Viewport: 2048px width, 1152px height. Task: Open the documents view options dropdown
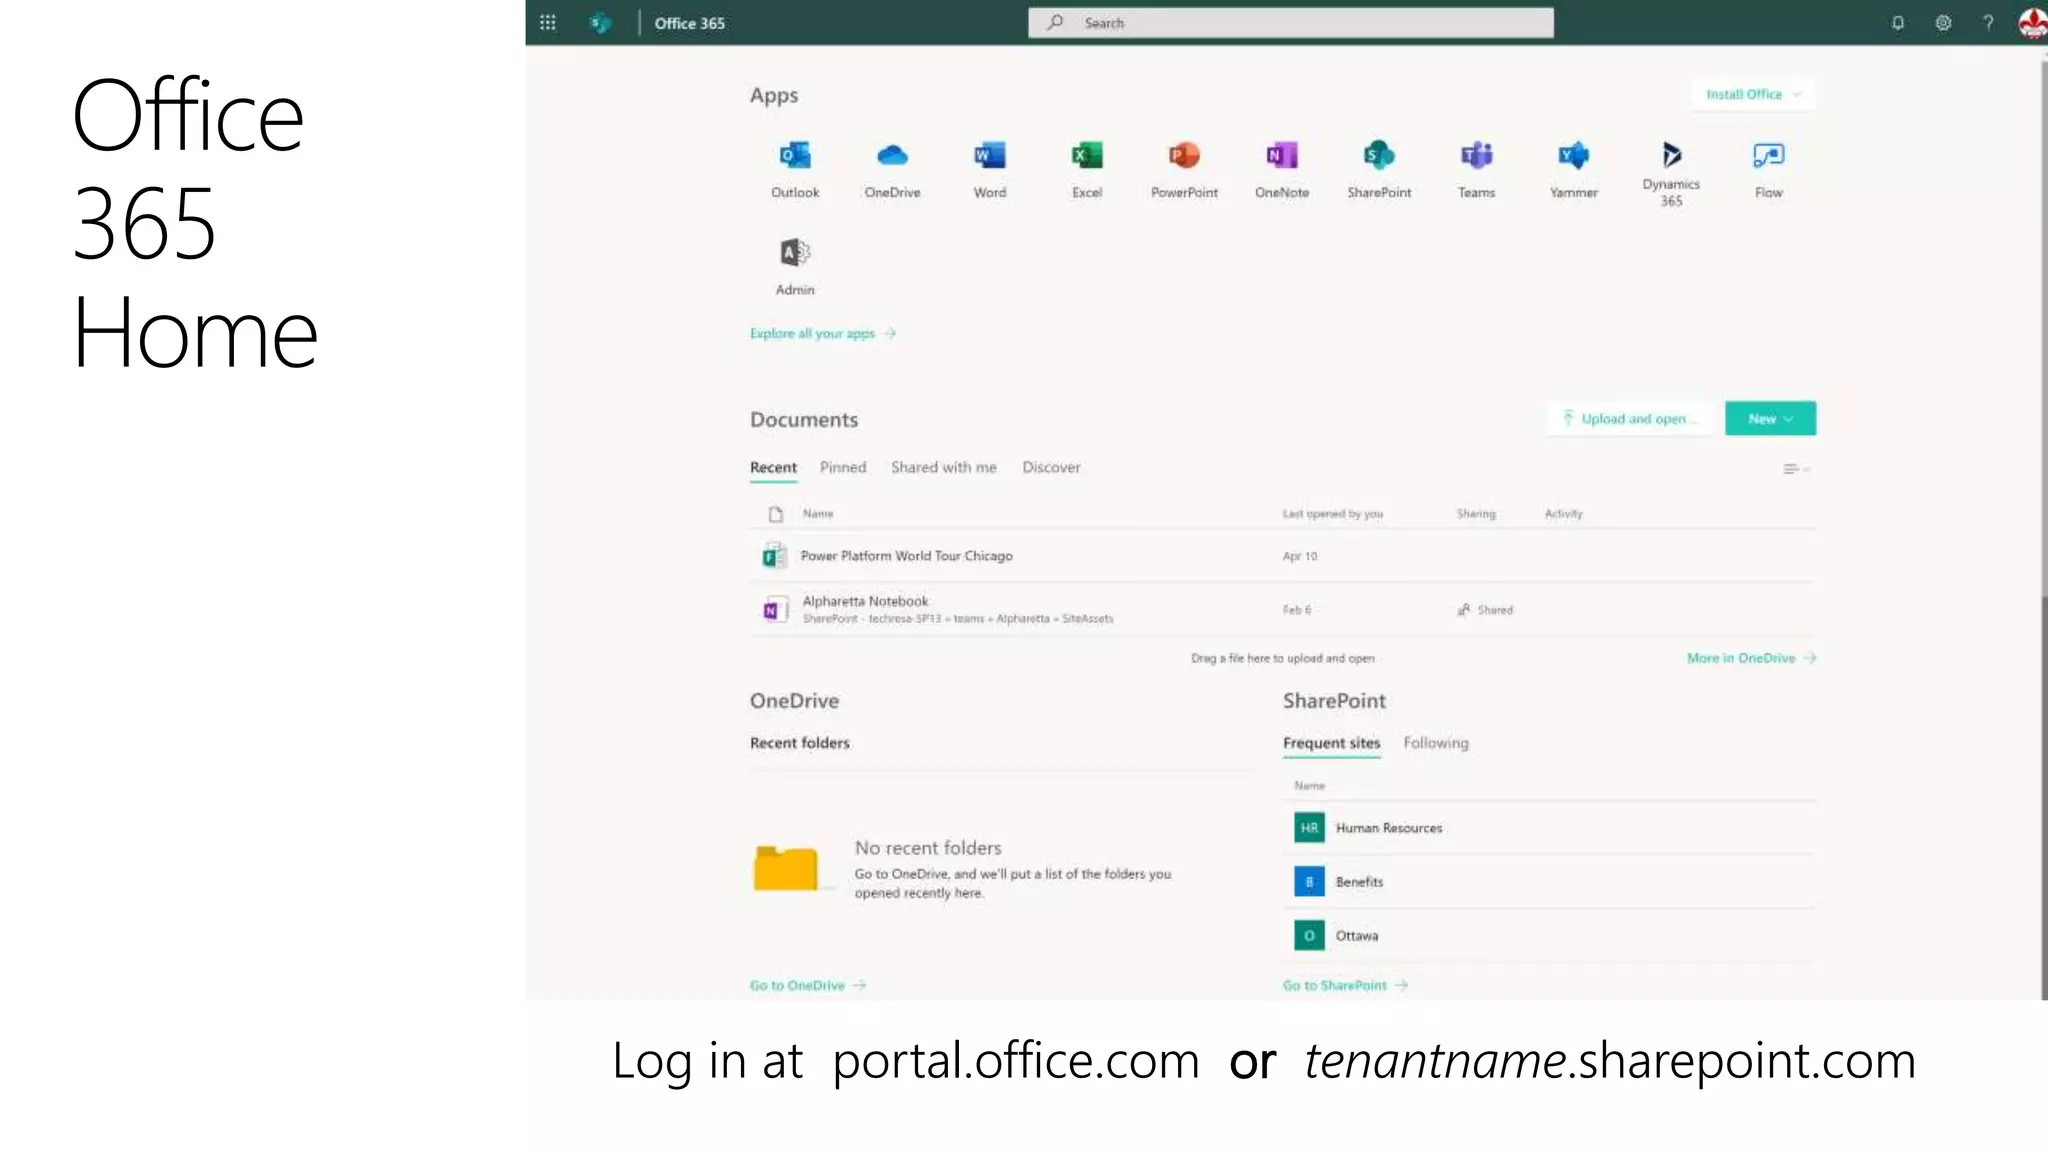tap(1796, 469)
